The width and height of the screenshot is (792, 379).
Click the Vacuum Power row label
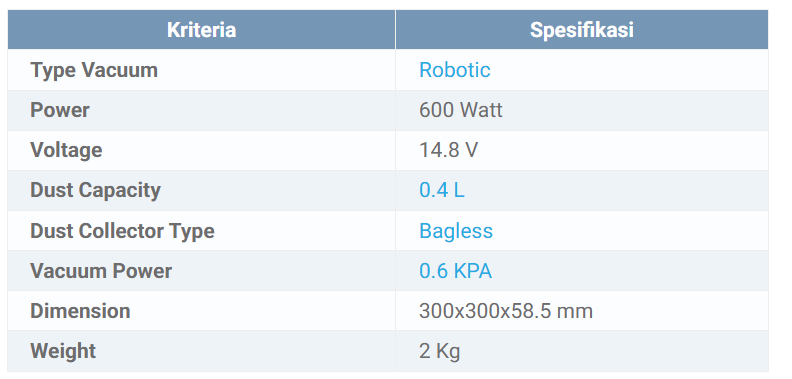101,271
